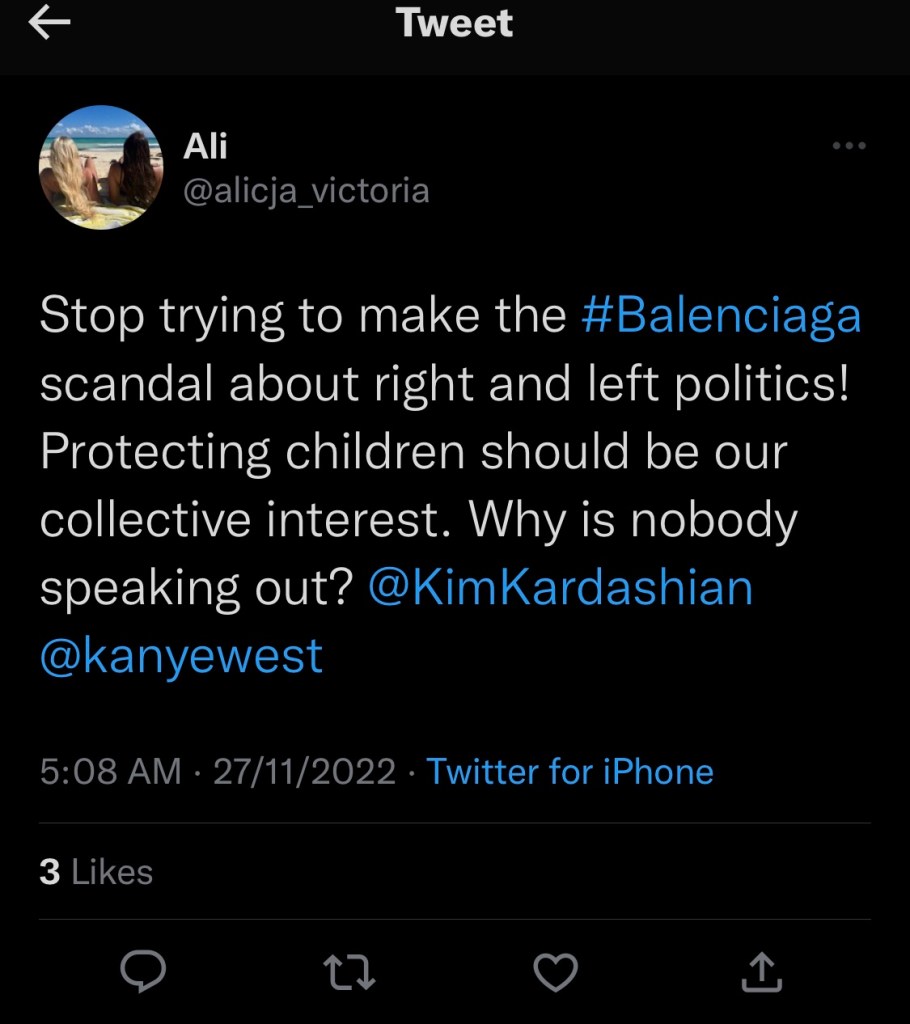
Task: Open the three-dot more options menu
Action: point(848,146)
